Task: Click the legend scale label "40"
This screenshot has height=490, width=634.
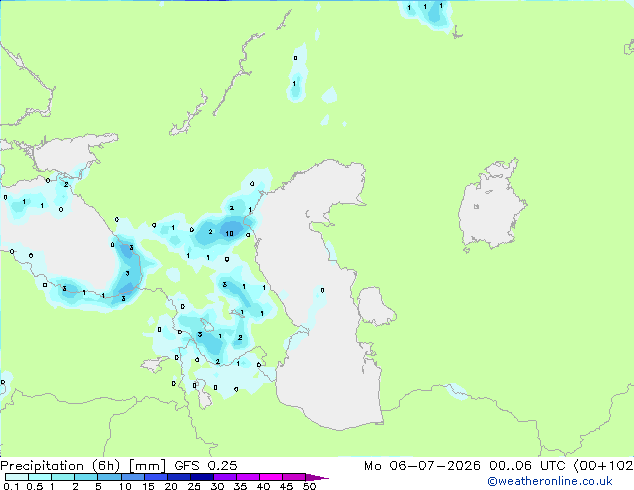Action: pos(263,486)
